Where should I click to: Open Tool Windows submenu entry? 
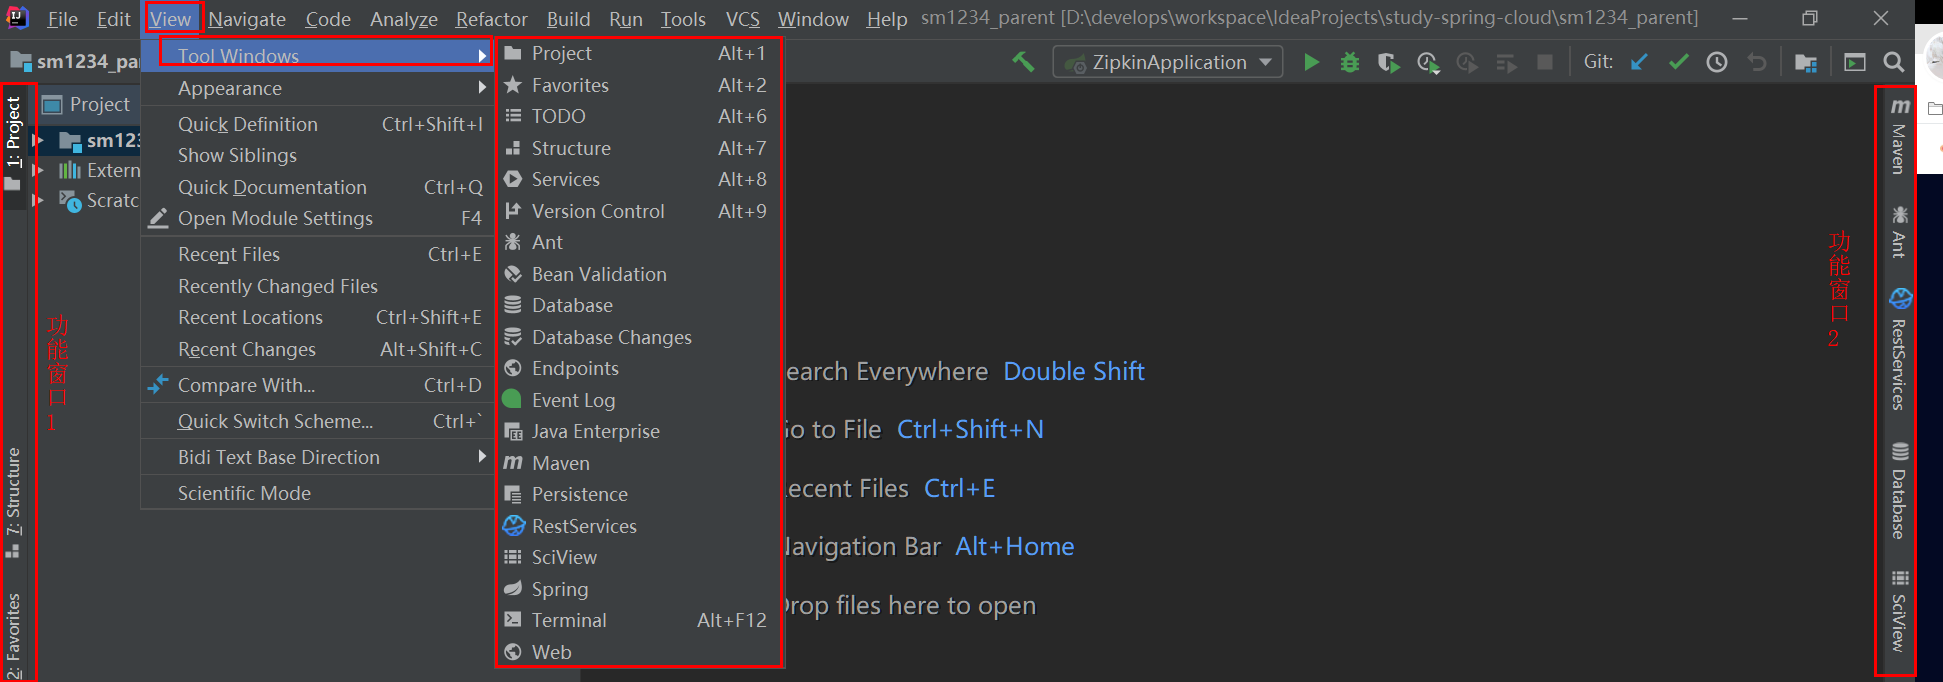[x=318, y=56]
